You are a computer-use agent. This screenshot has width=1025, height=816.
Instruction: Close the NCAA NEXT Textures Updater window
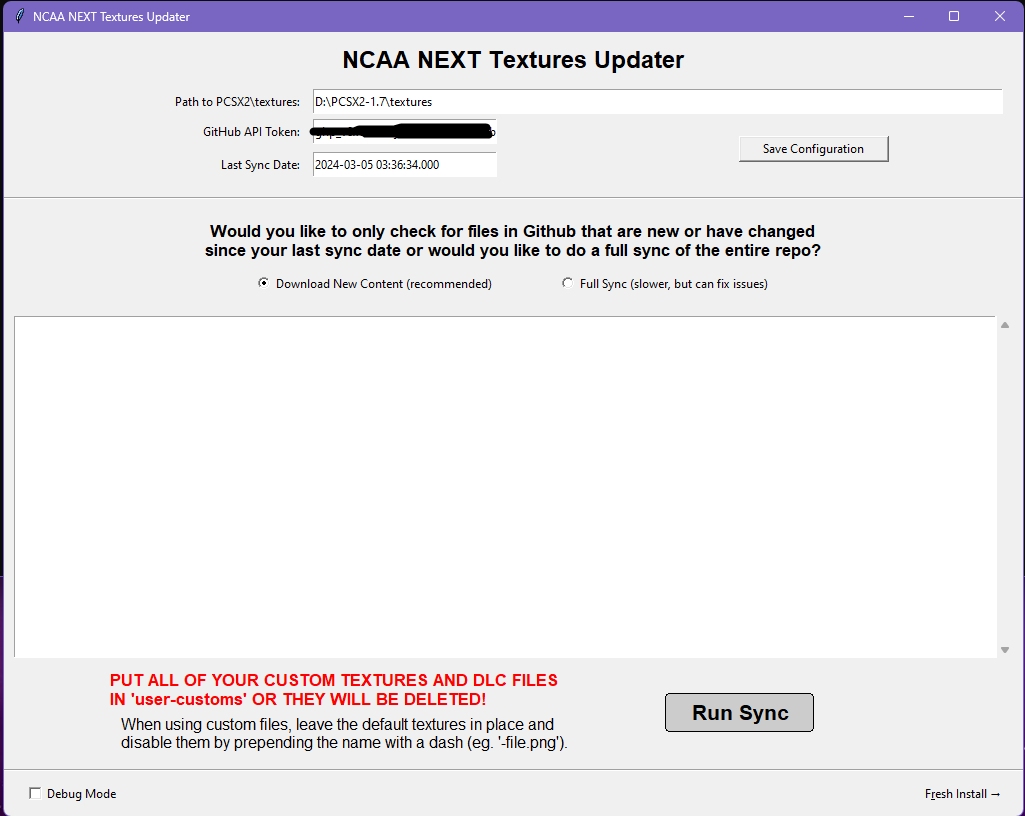[x=1000, y=16]
